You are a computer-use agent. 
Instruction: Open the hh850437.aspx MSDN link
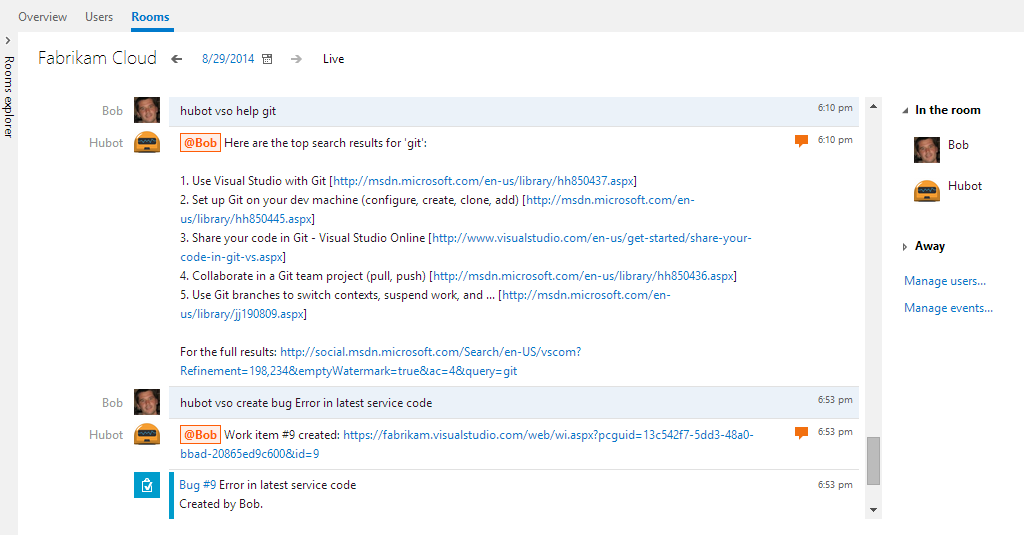pyautogui.click(x=483, y=181)
